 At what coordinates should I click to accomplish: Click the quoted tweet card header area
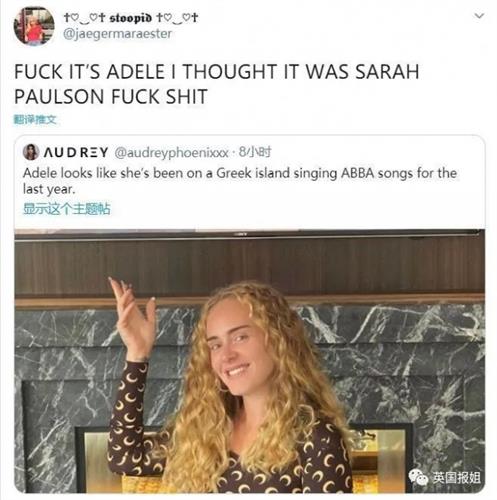pos(249,152)
